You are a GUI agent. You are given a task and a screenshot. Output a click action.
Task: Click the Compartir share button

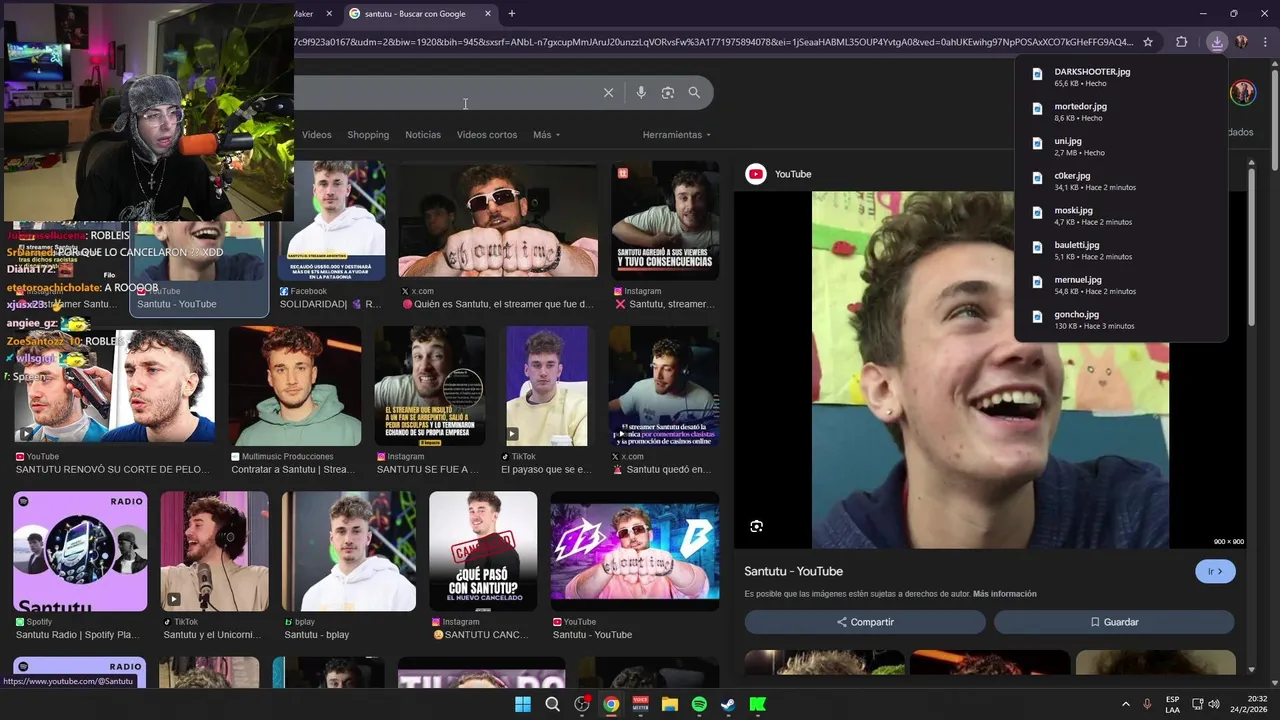[x=865, y=622]
